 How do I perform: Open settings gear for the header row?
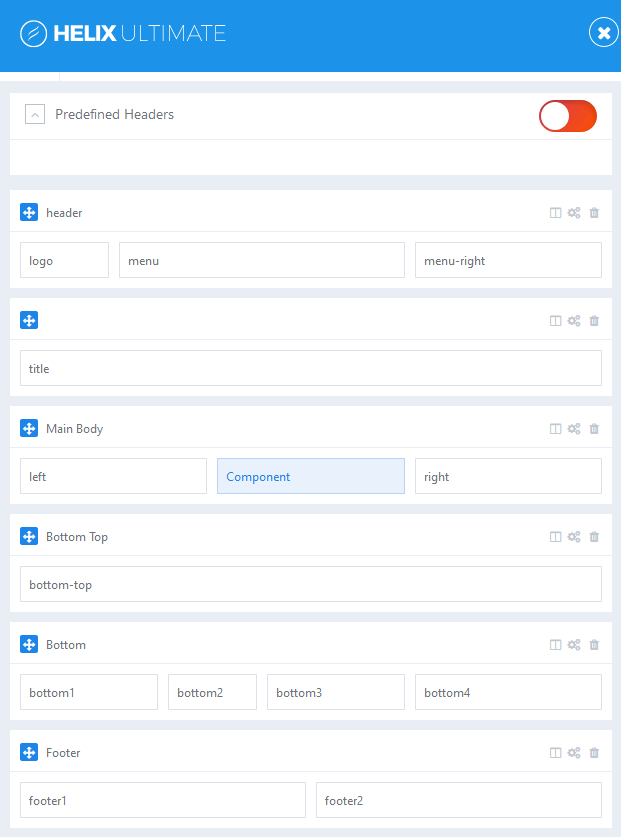point(574,213)
